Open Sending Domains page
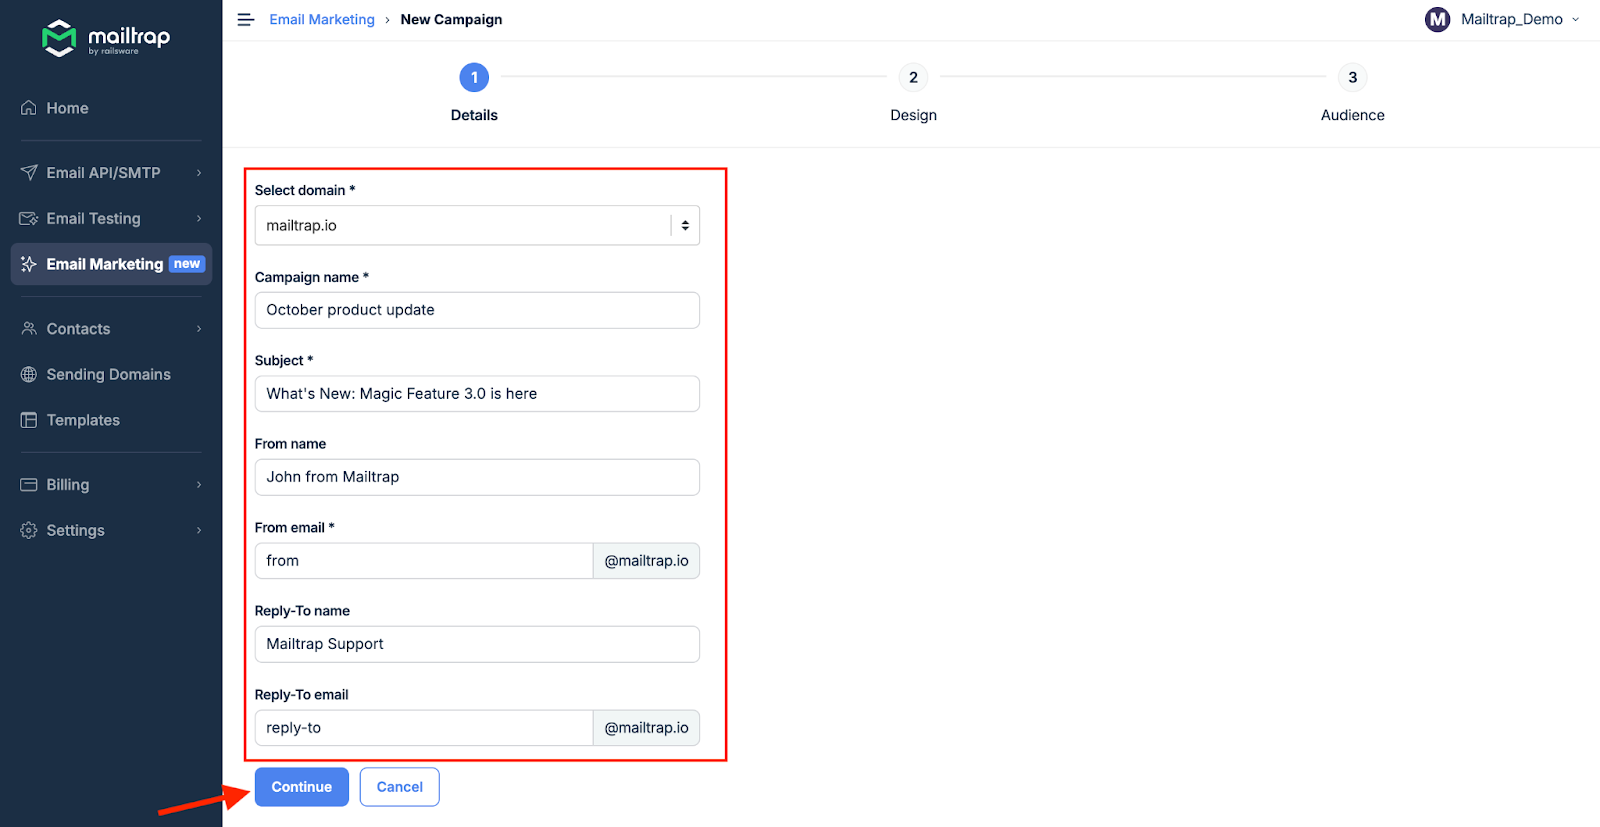The image size is (1600, 827). click(111, 375)
